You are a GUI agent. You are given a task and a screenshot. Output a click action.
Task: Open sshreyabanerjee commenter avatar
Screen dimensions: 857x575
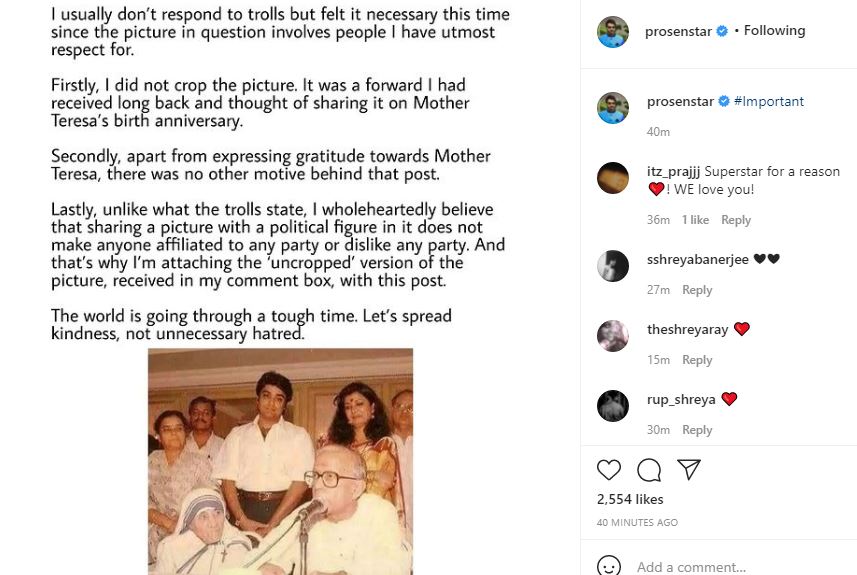[613, 266]
